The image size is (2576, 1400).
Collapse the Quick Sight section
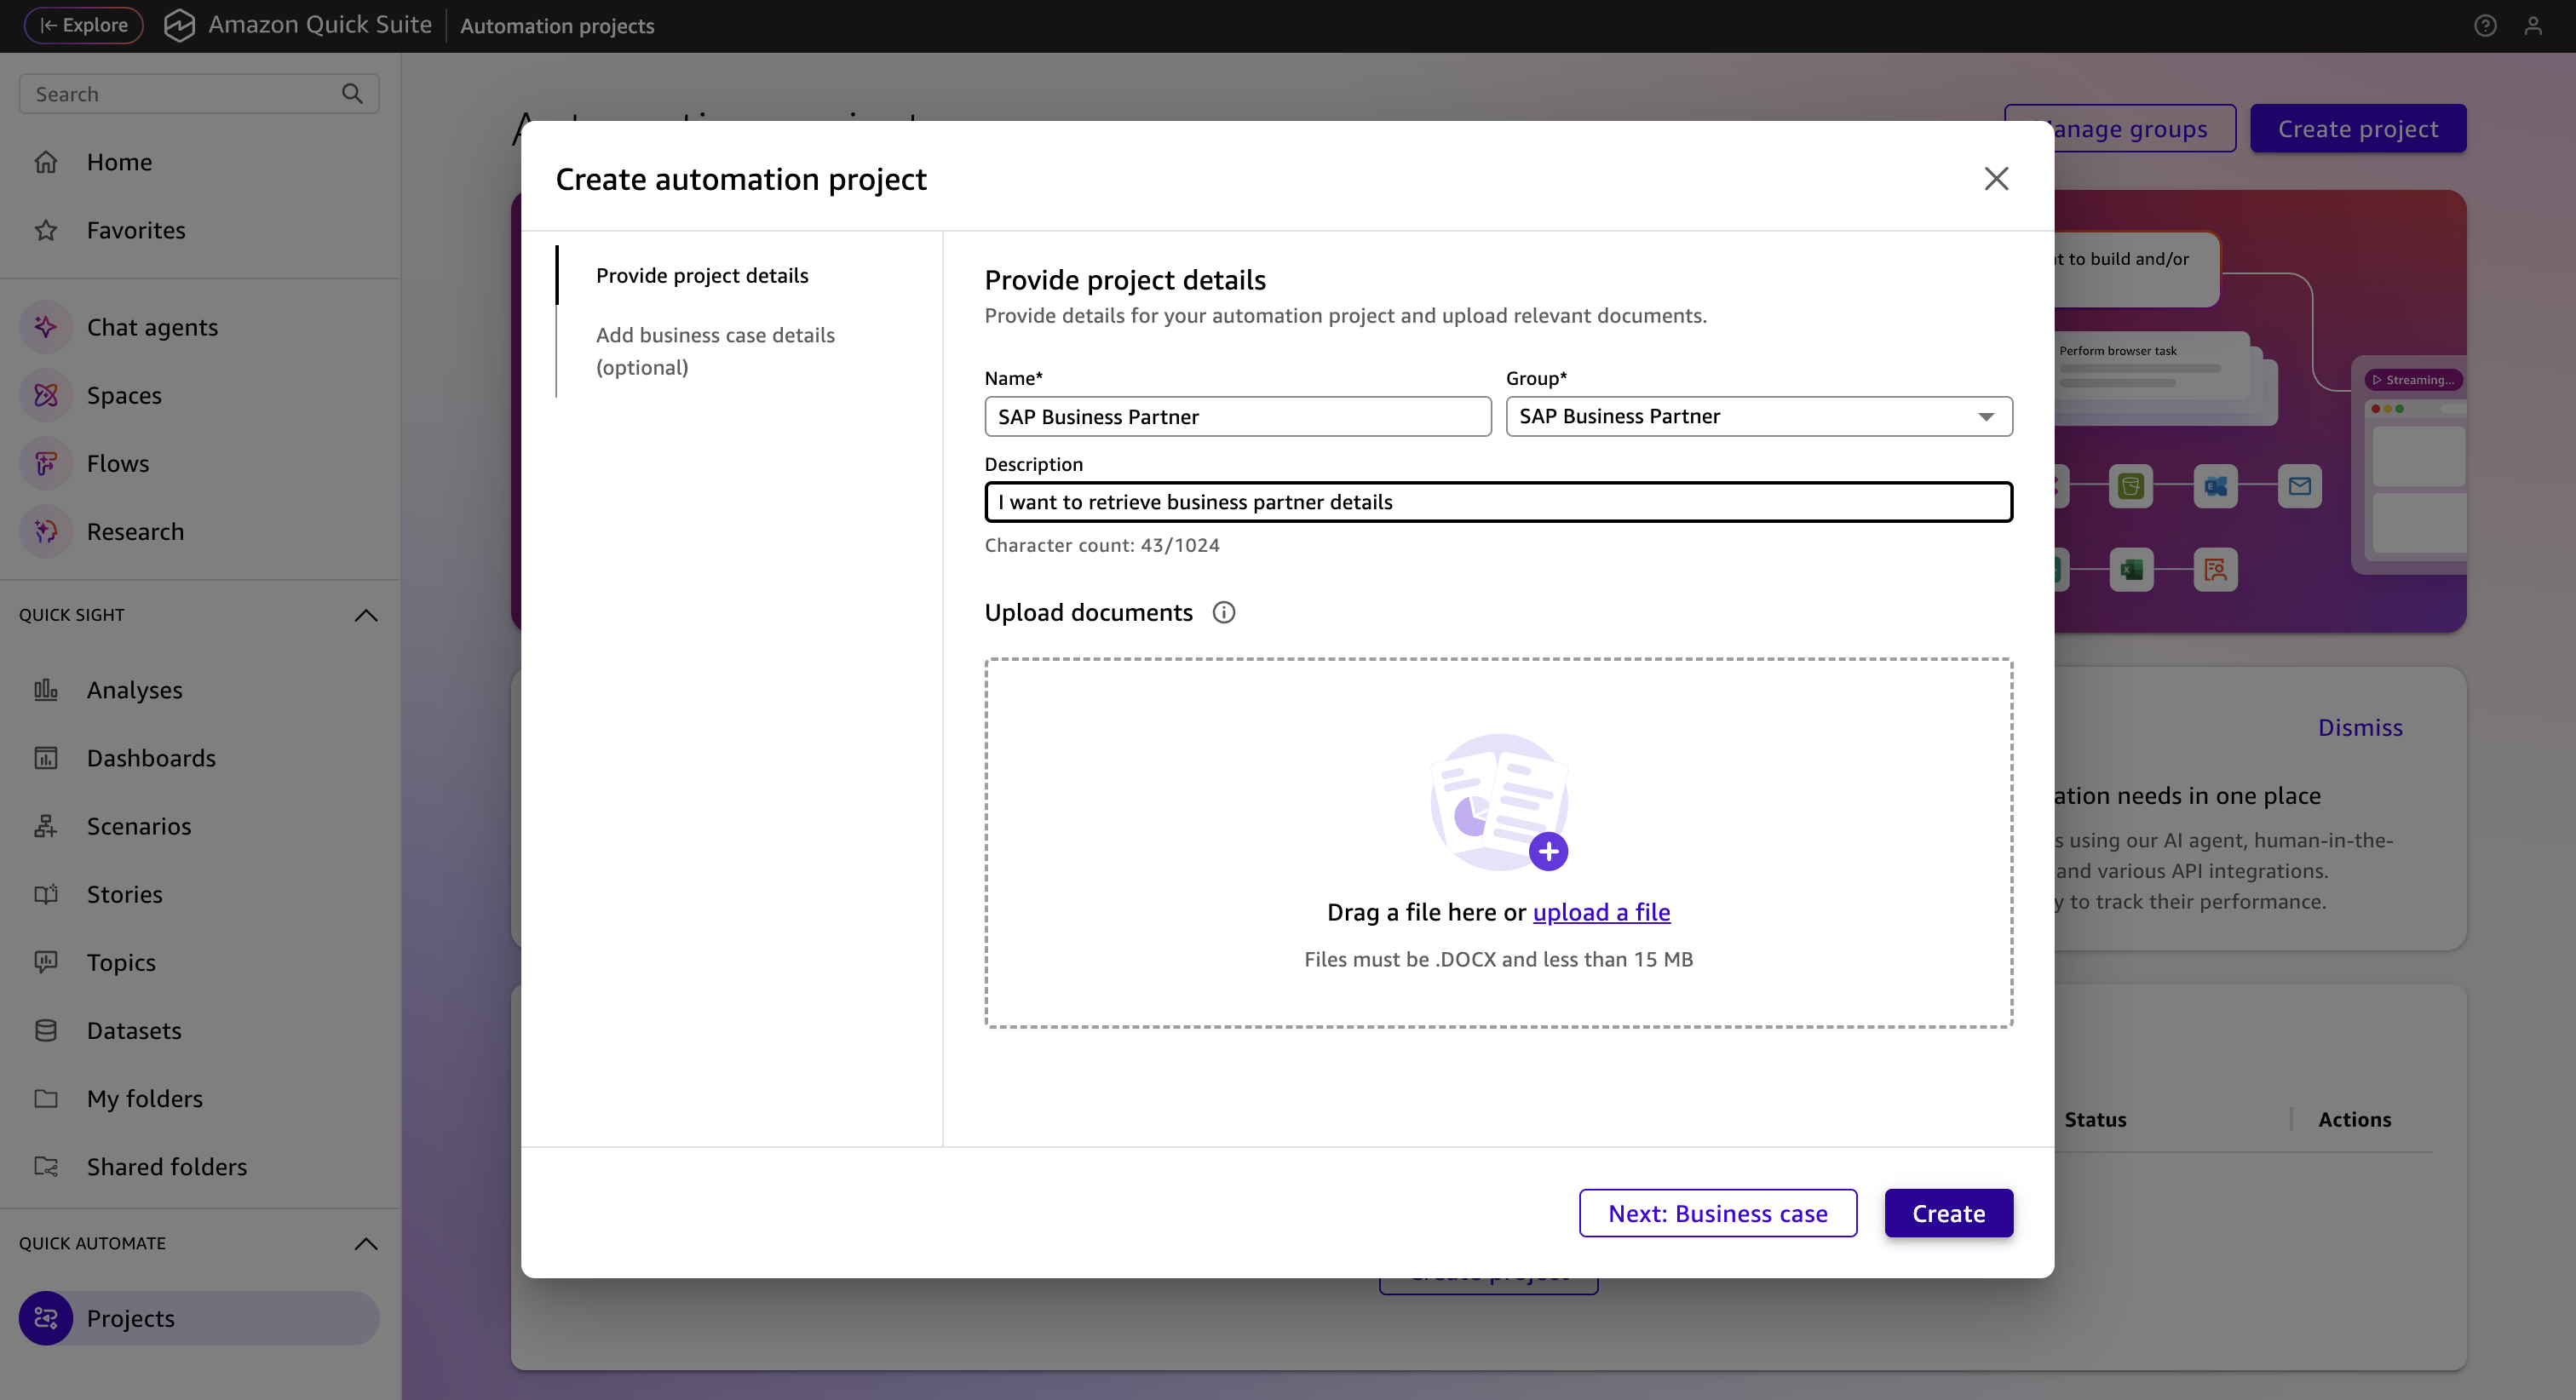coord(366,615)
